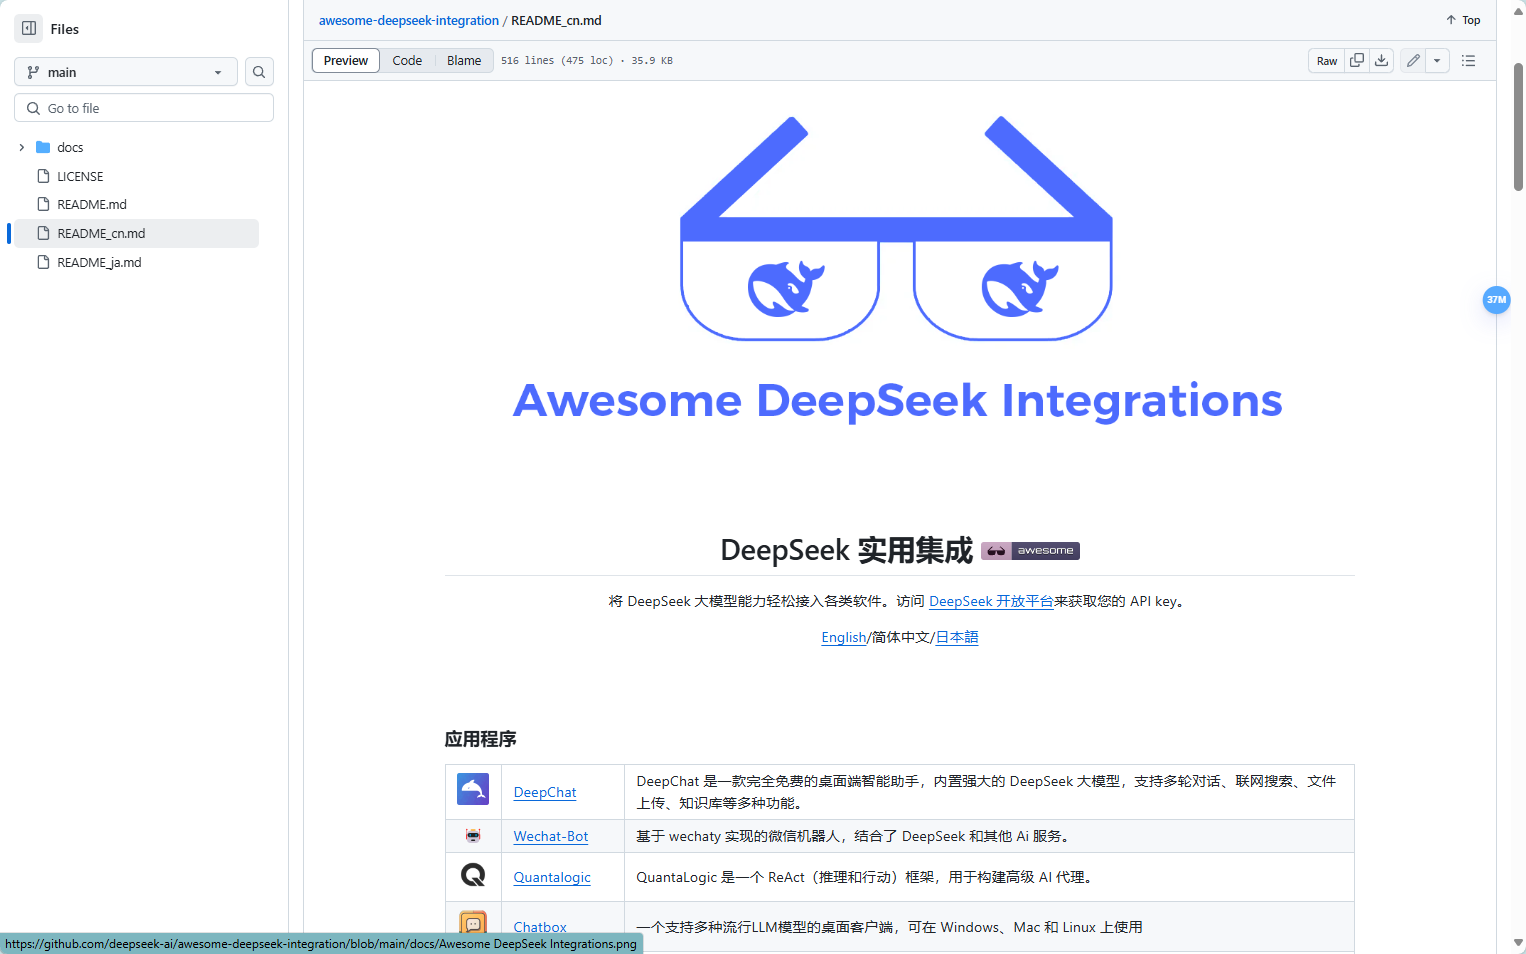Open the Chatbox link

click(540, 927)
